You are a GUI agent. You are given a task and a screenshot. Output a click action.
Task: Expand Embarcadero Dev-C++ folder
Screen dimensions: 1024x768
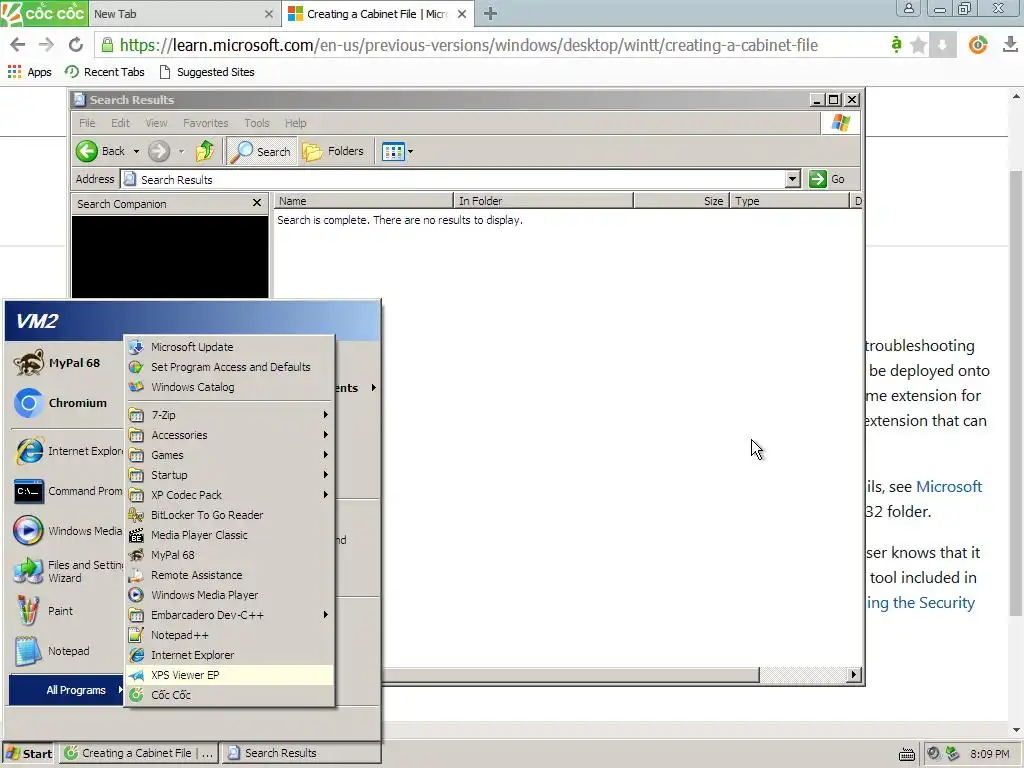[x=229, y=615]
